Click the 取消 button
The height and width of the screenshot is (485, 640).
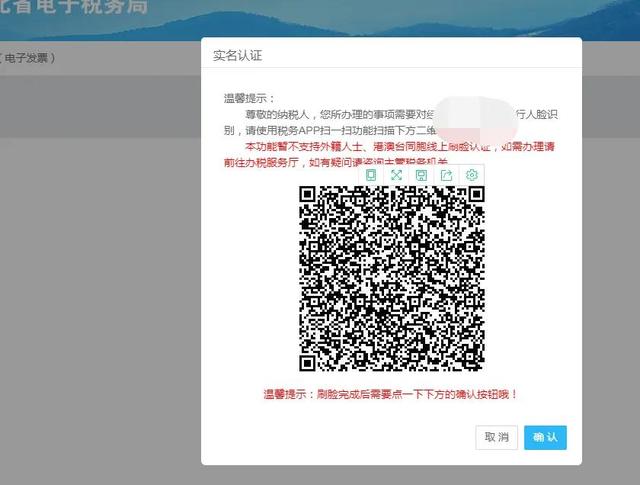[x=497, y=438]
